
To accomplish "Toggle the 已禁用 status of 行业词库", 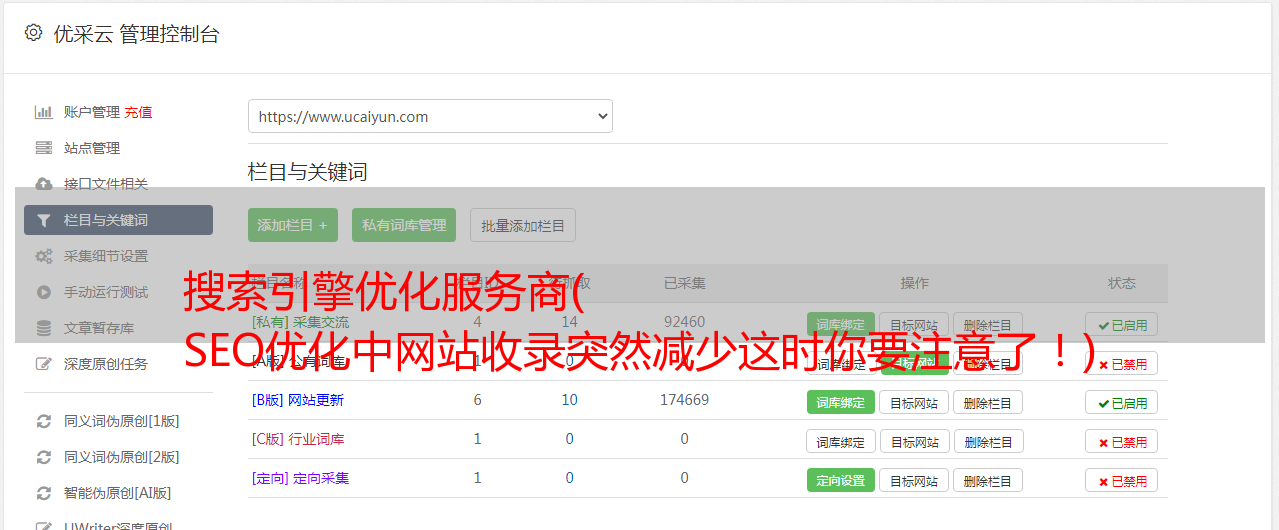I will (x=1122, y=441).
